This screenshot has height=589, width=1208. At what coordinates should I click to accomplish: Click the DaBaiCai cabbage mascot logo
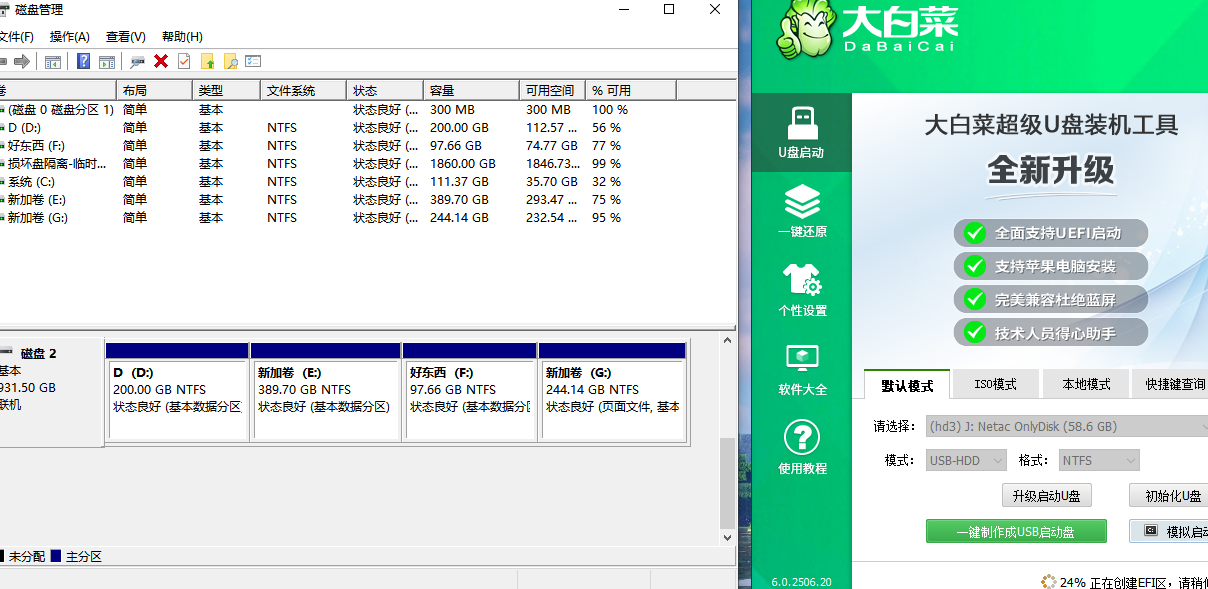[x=807, y=30]
